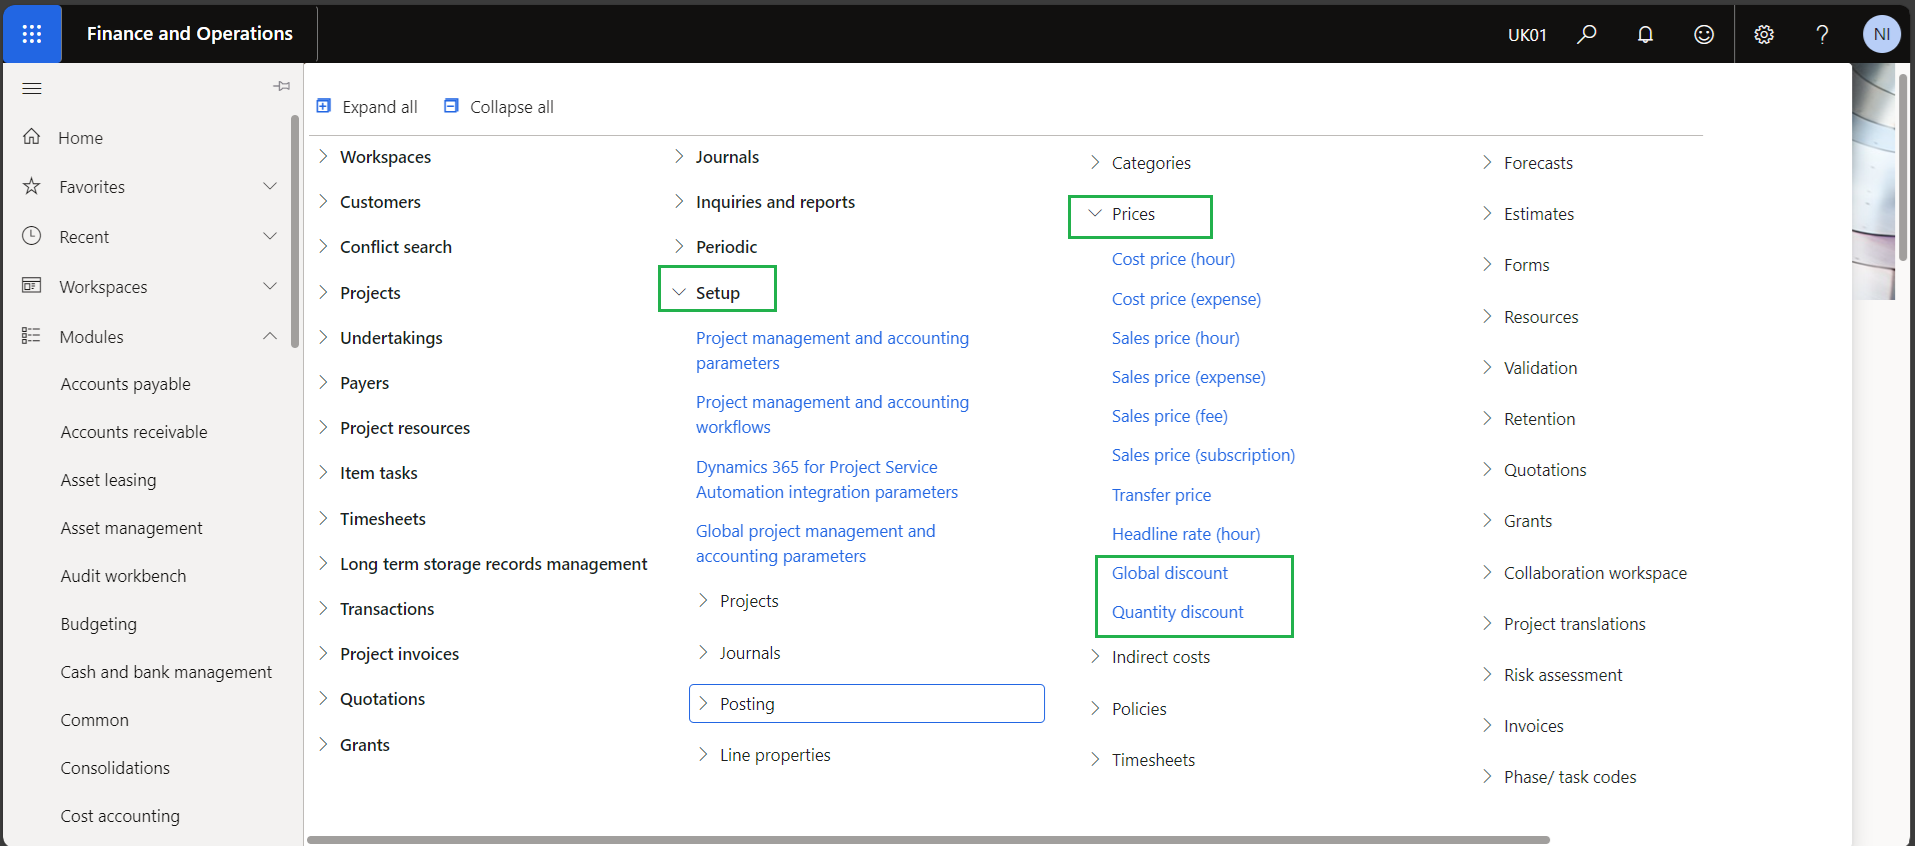Open Asset leasing module
The height and width of the screenshot is (851, 1915).
[108, 480]
